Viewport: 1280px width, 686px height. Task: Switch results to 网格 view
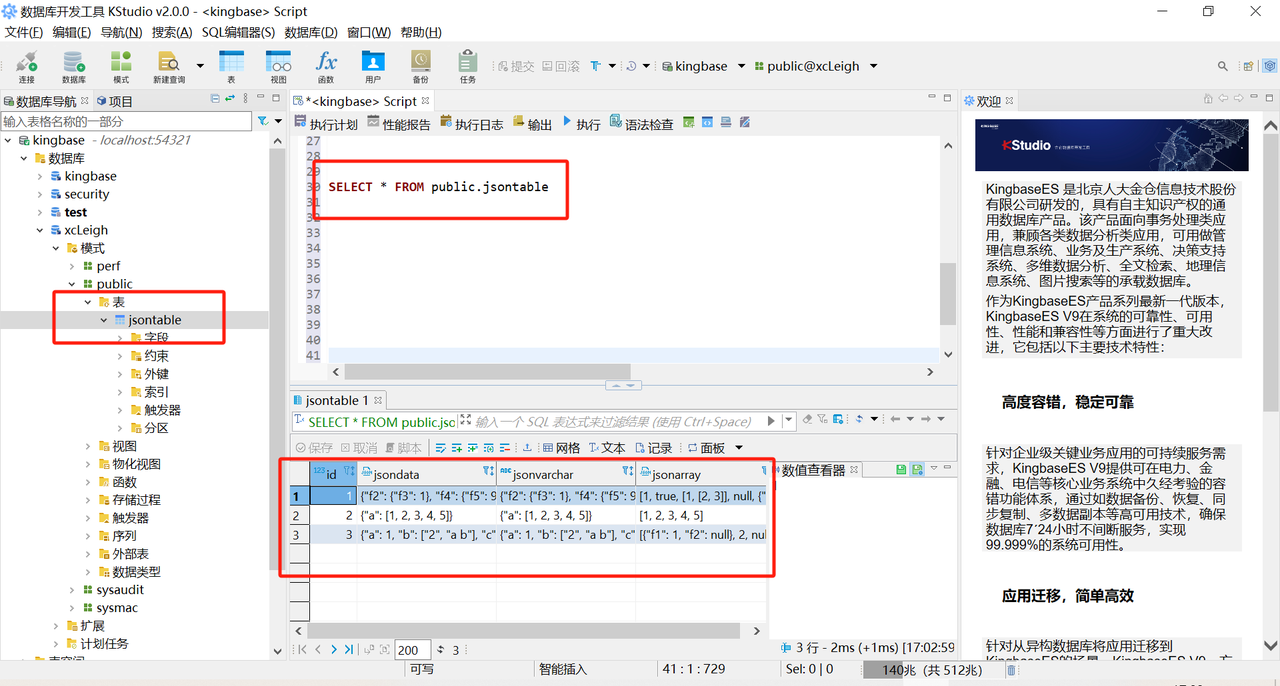[x=560, y=448]
